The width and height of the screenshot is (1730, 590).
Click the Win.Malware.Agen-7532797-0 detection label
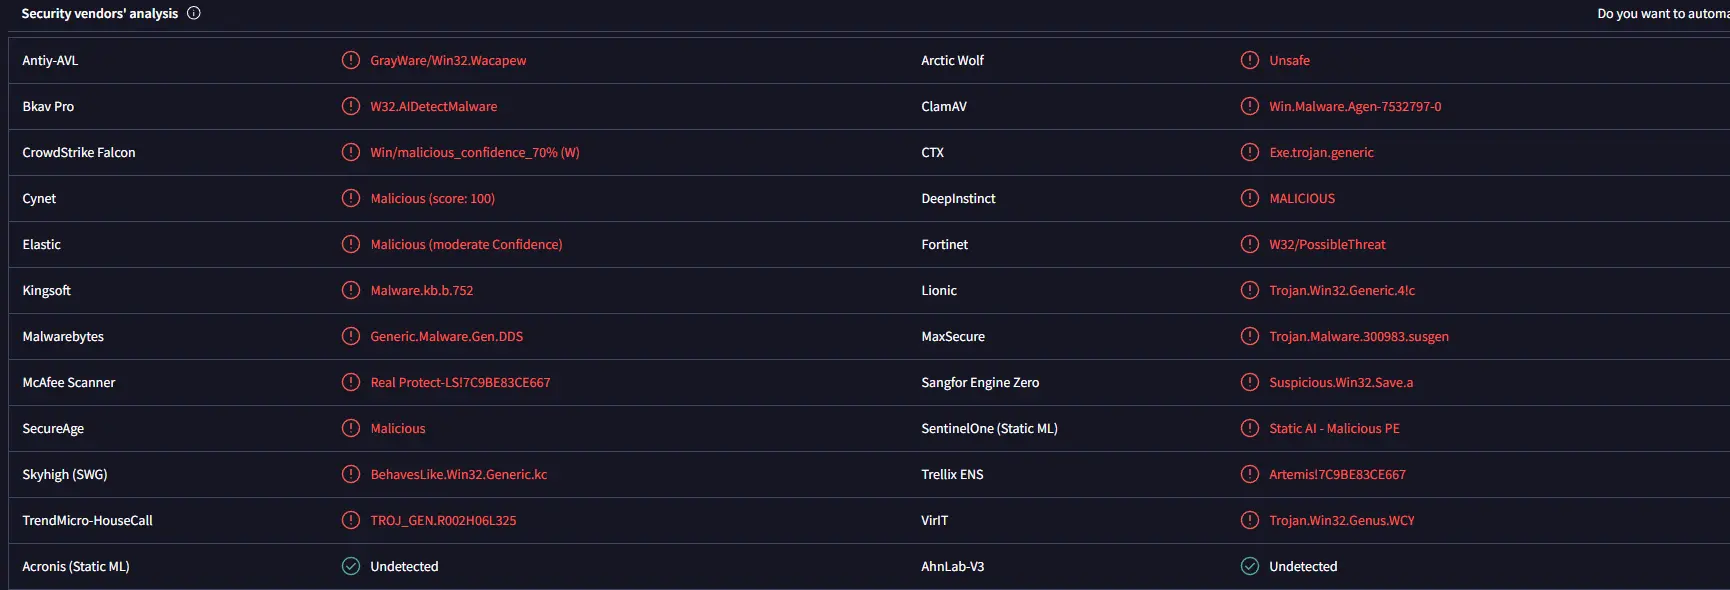[1355, 106]
